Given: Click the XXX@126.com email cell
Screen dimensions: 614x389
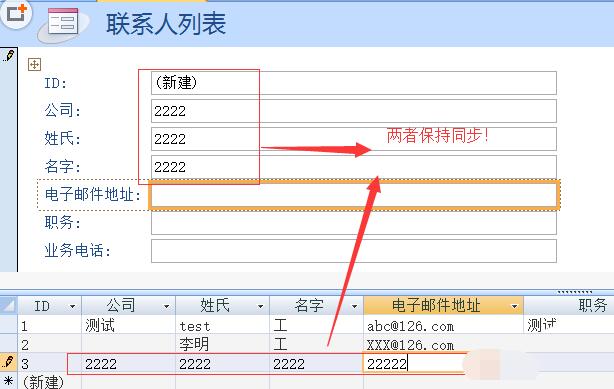Looking at the screenshot, I should (x=443, y=344).
